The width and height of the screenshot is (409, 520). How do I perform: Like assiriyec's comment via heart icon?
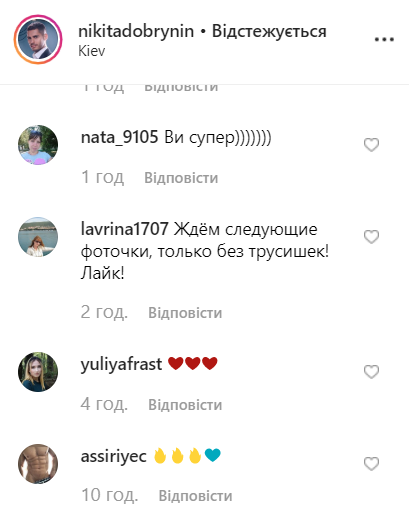click(x=371, y=464)
